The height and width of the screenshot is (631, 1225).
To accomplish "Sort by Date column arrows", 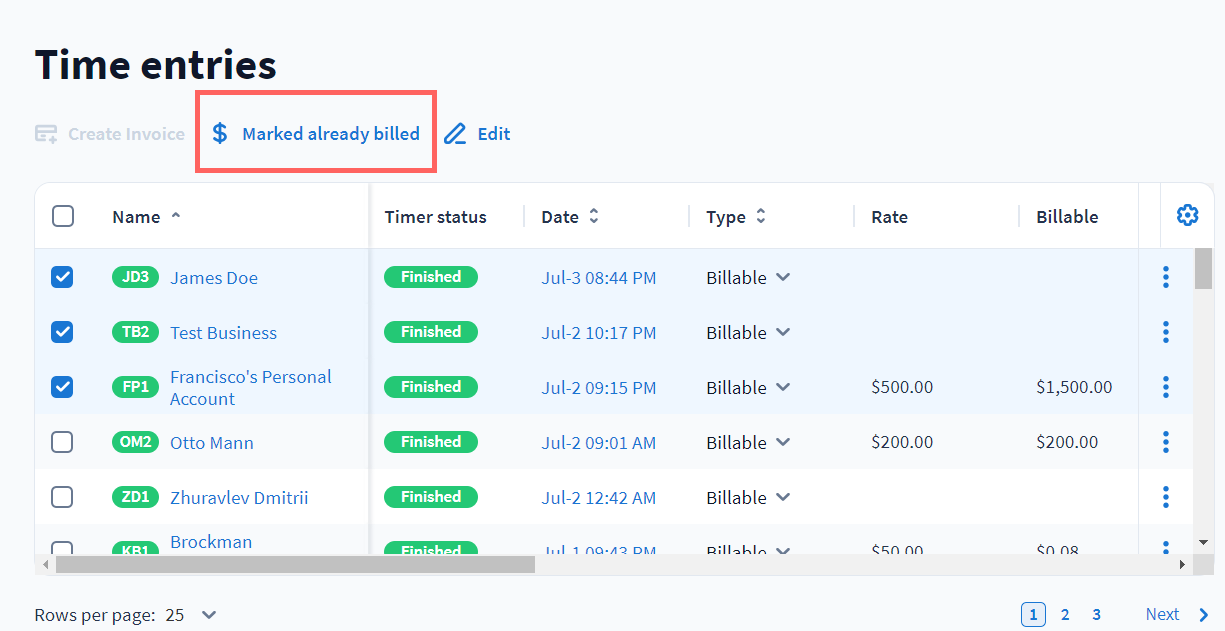I will 594,216.
